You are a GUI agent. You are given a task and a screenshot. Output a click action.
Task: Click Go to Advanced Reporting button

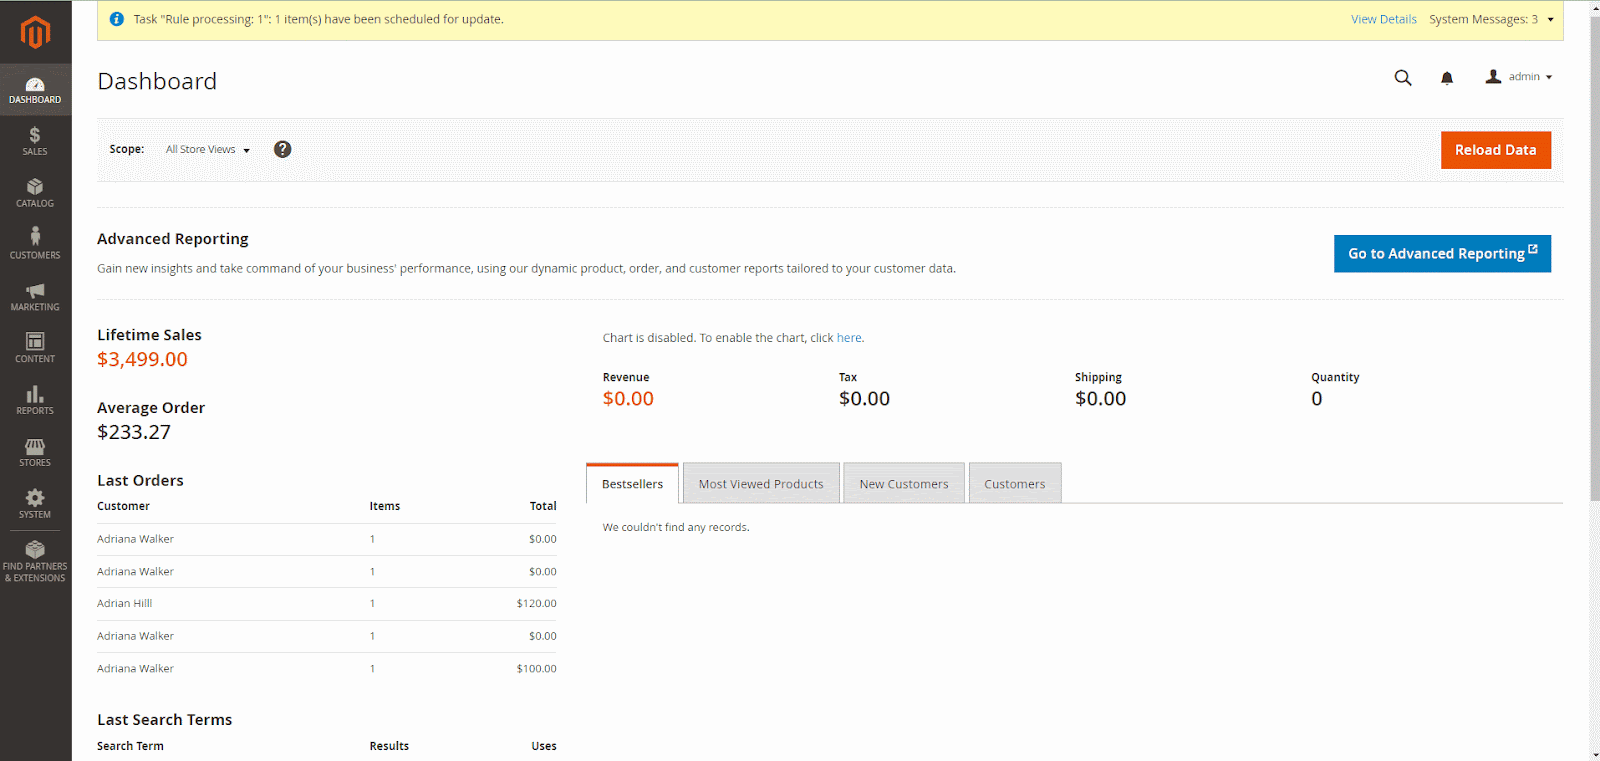point(1441,254)
